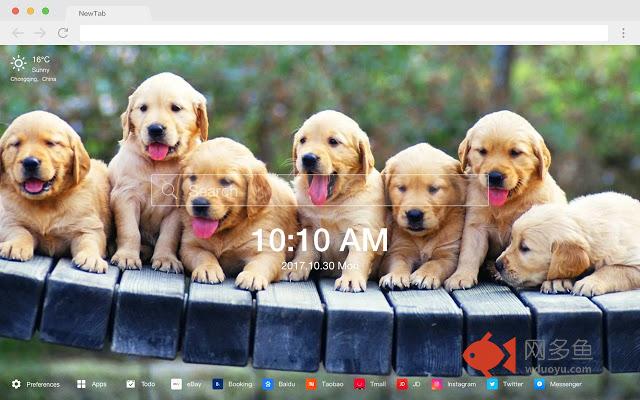This screenshot has width=640, height=400.
Task: Open the JD text link
Action: [416, 384]
